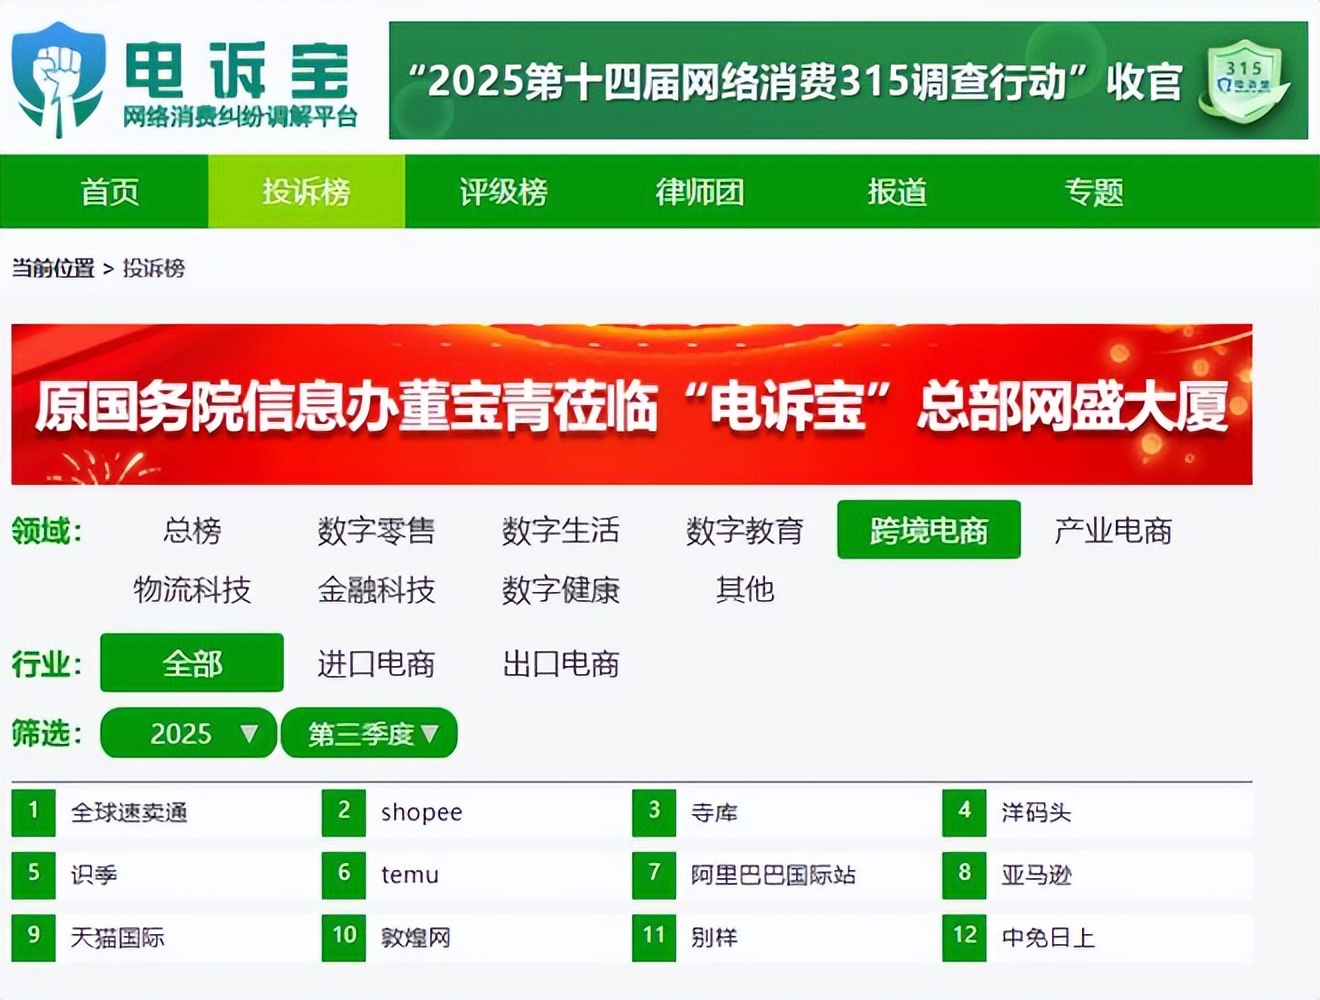Go to the 评级榜 tab
Screen dimensions: 1320x1000
pyautogui.click(x=503, y=191)
